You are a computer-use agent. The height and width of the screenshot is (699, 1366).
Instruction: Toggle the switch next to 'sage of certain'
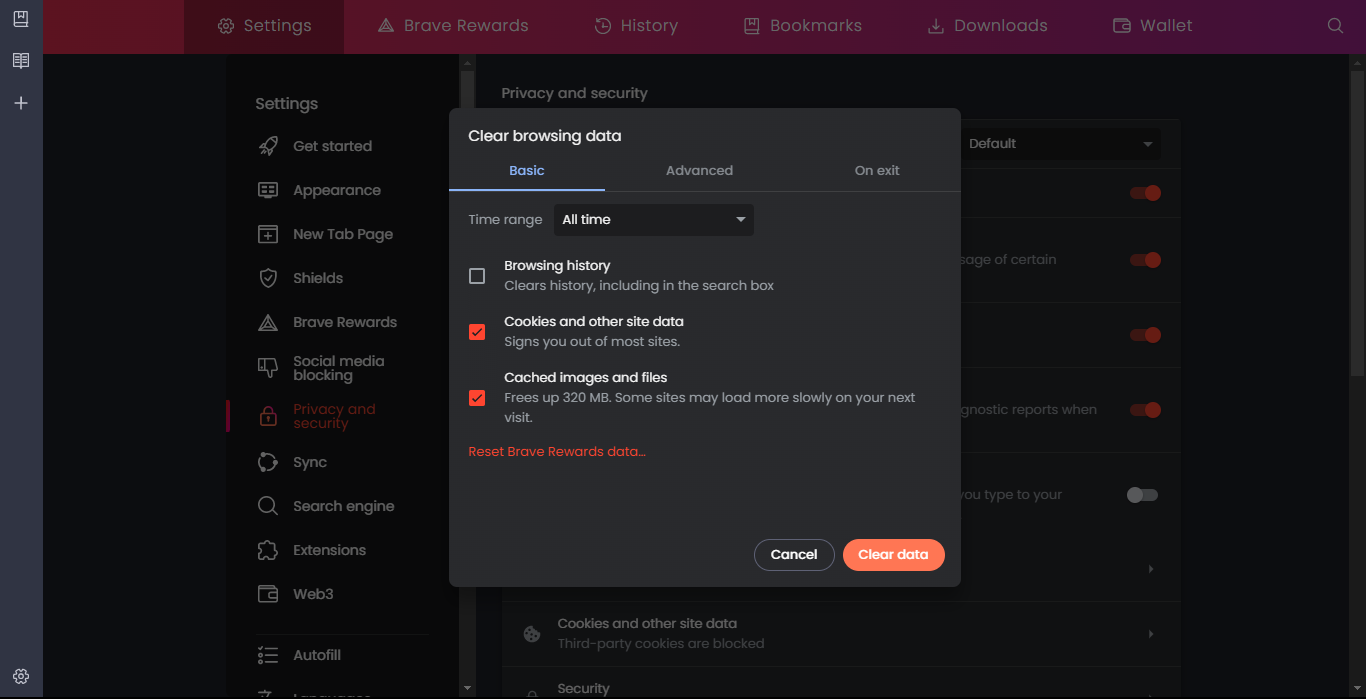(1145, 260)
